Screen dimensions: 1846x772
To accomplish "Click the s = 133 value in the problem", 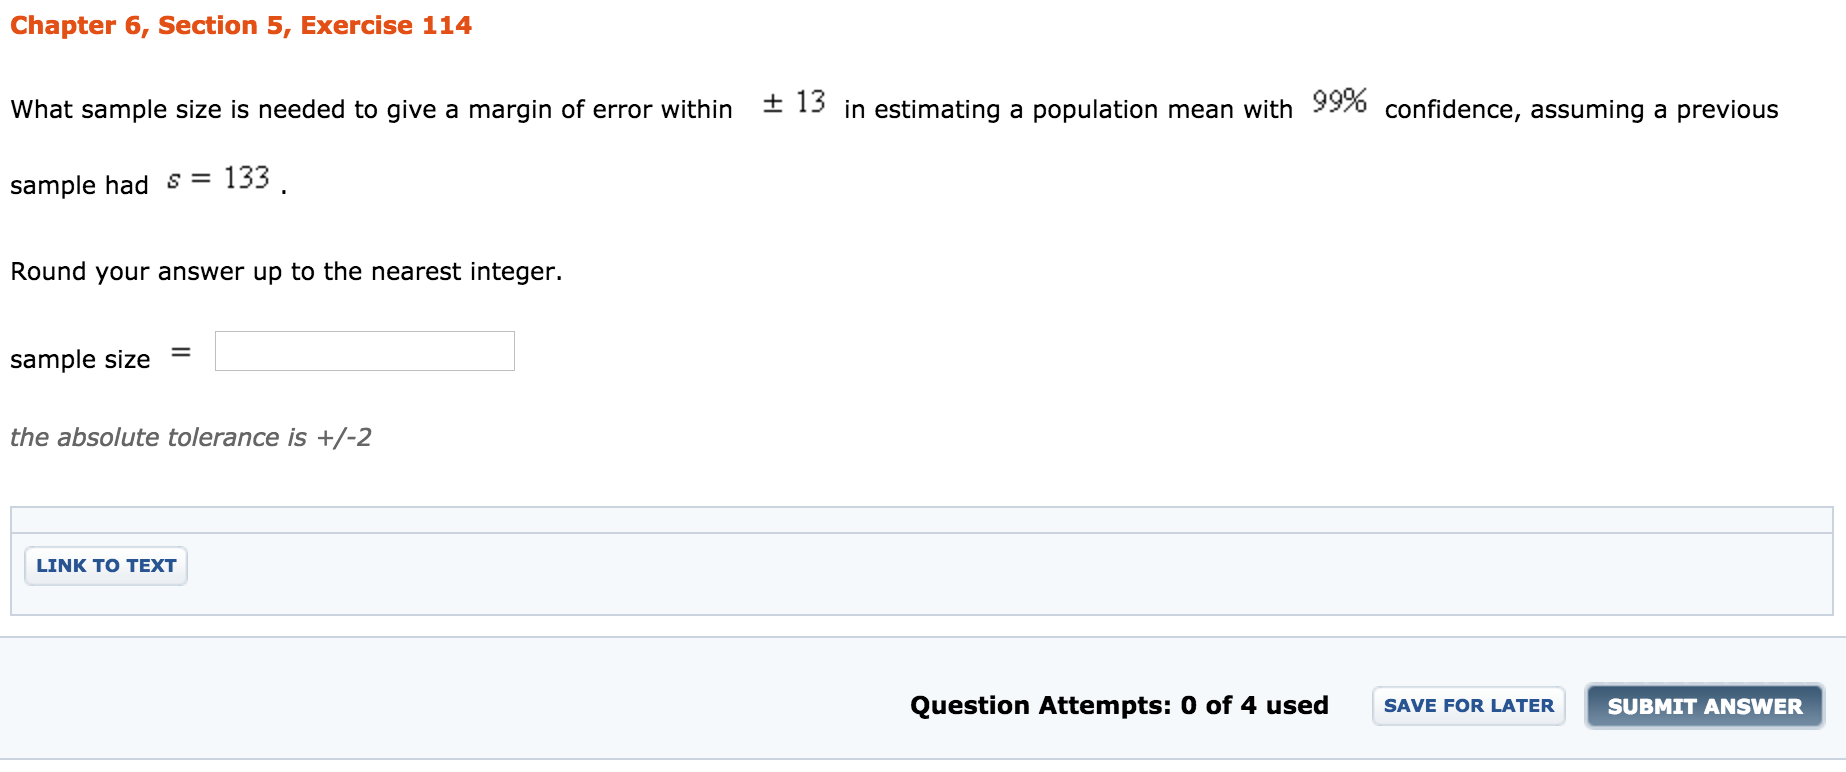I will [220, 180].
